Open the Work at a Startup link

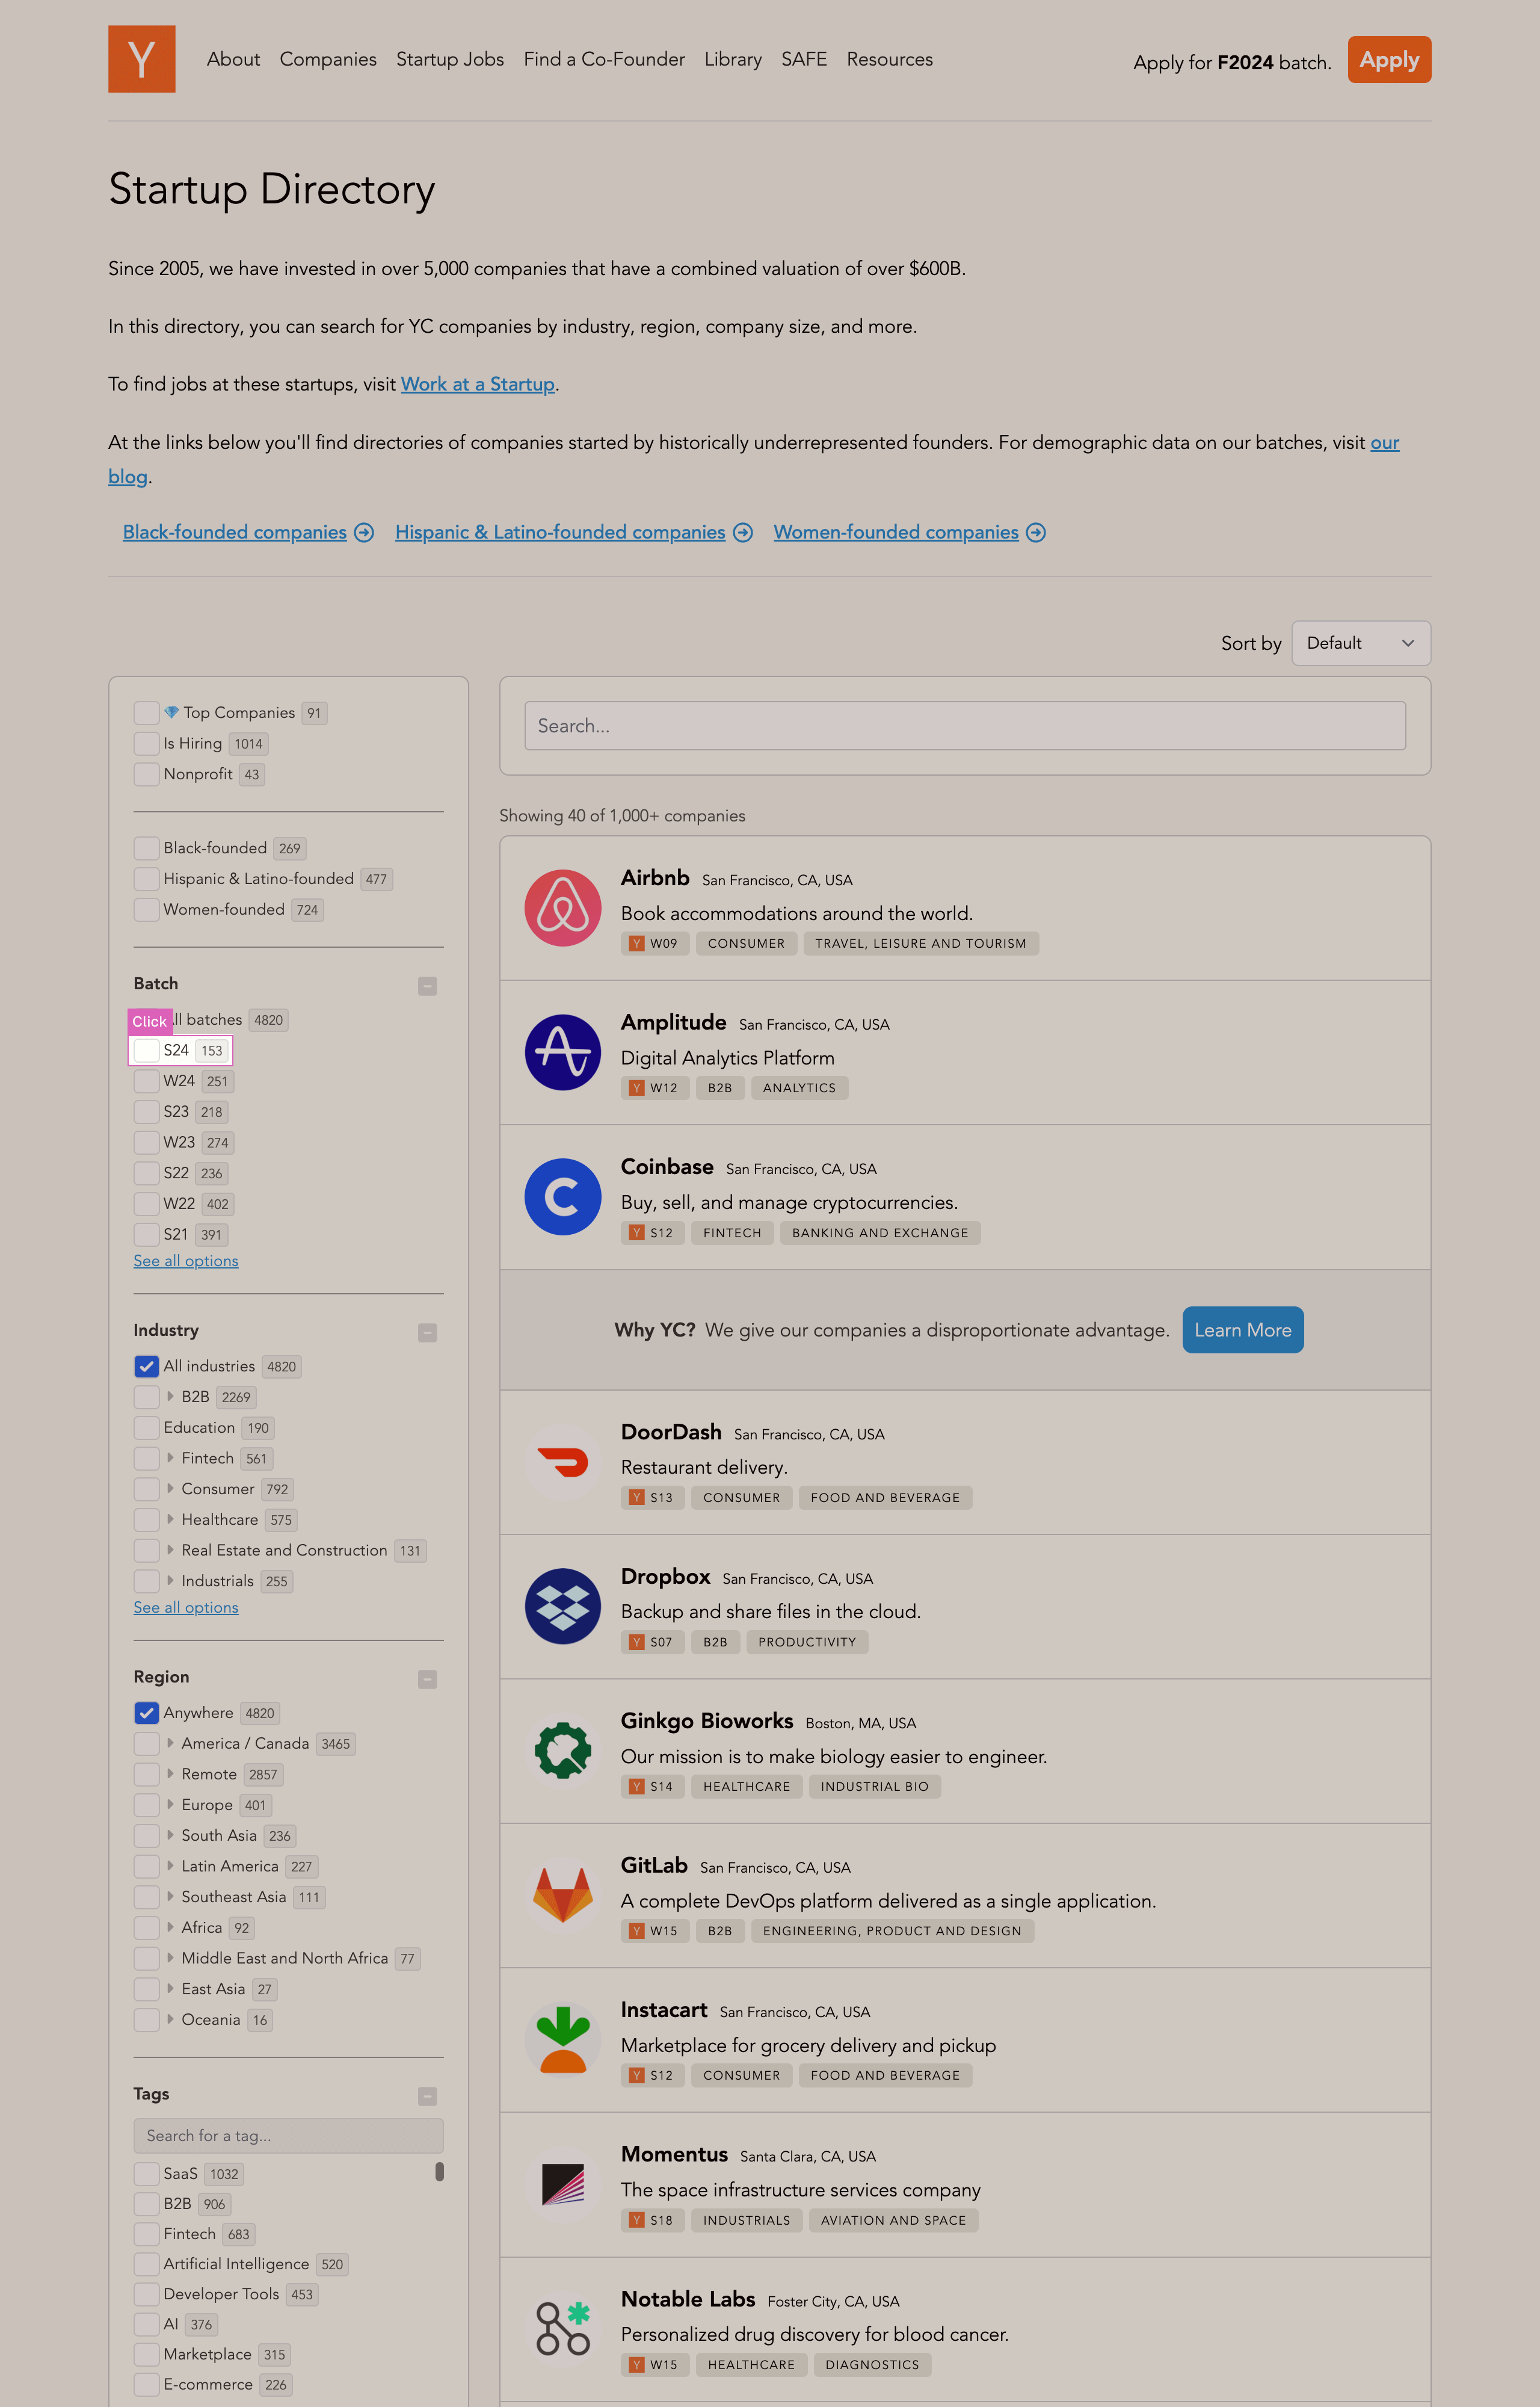[x=477, y=384]
